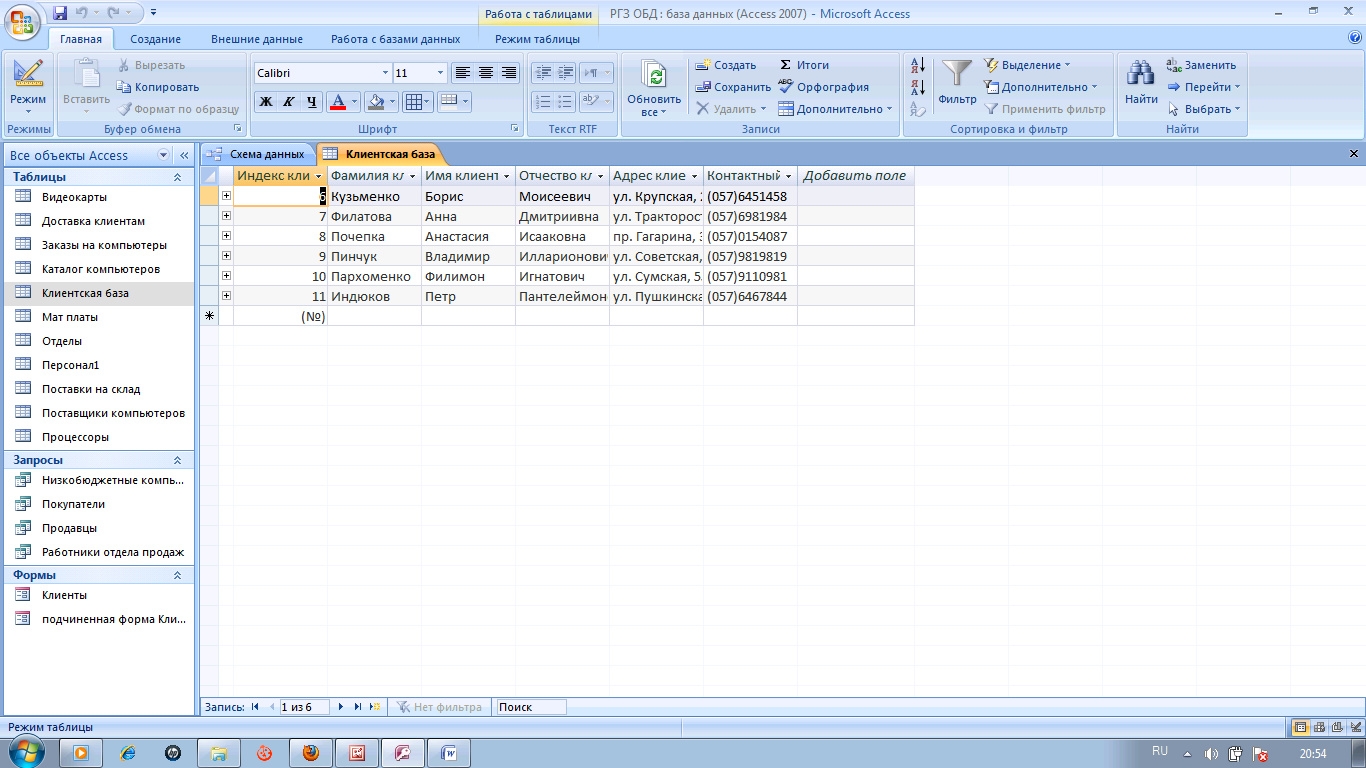Switch to Внешние данные ribbon tab
The image size is (1366, 768).
click(x=257, y=39)
